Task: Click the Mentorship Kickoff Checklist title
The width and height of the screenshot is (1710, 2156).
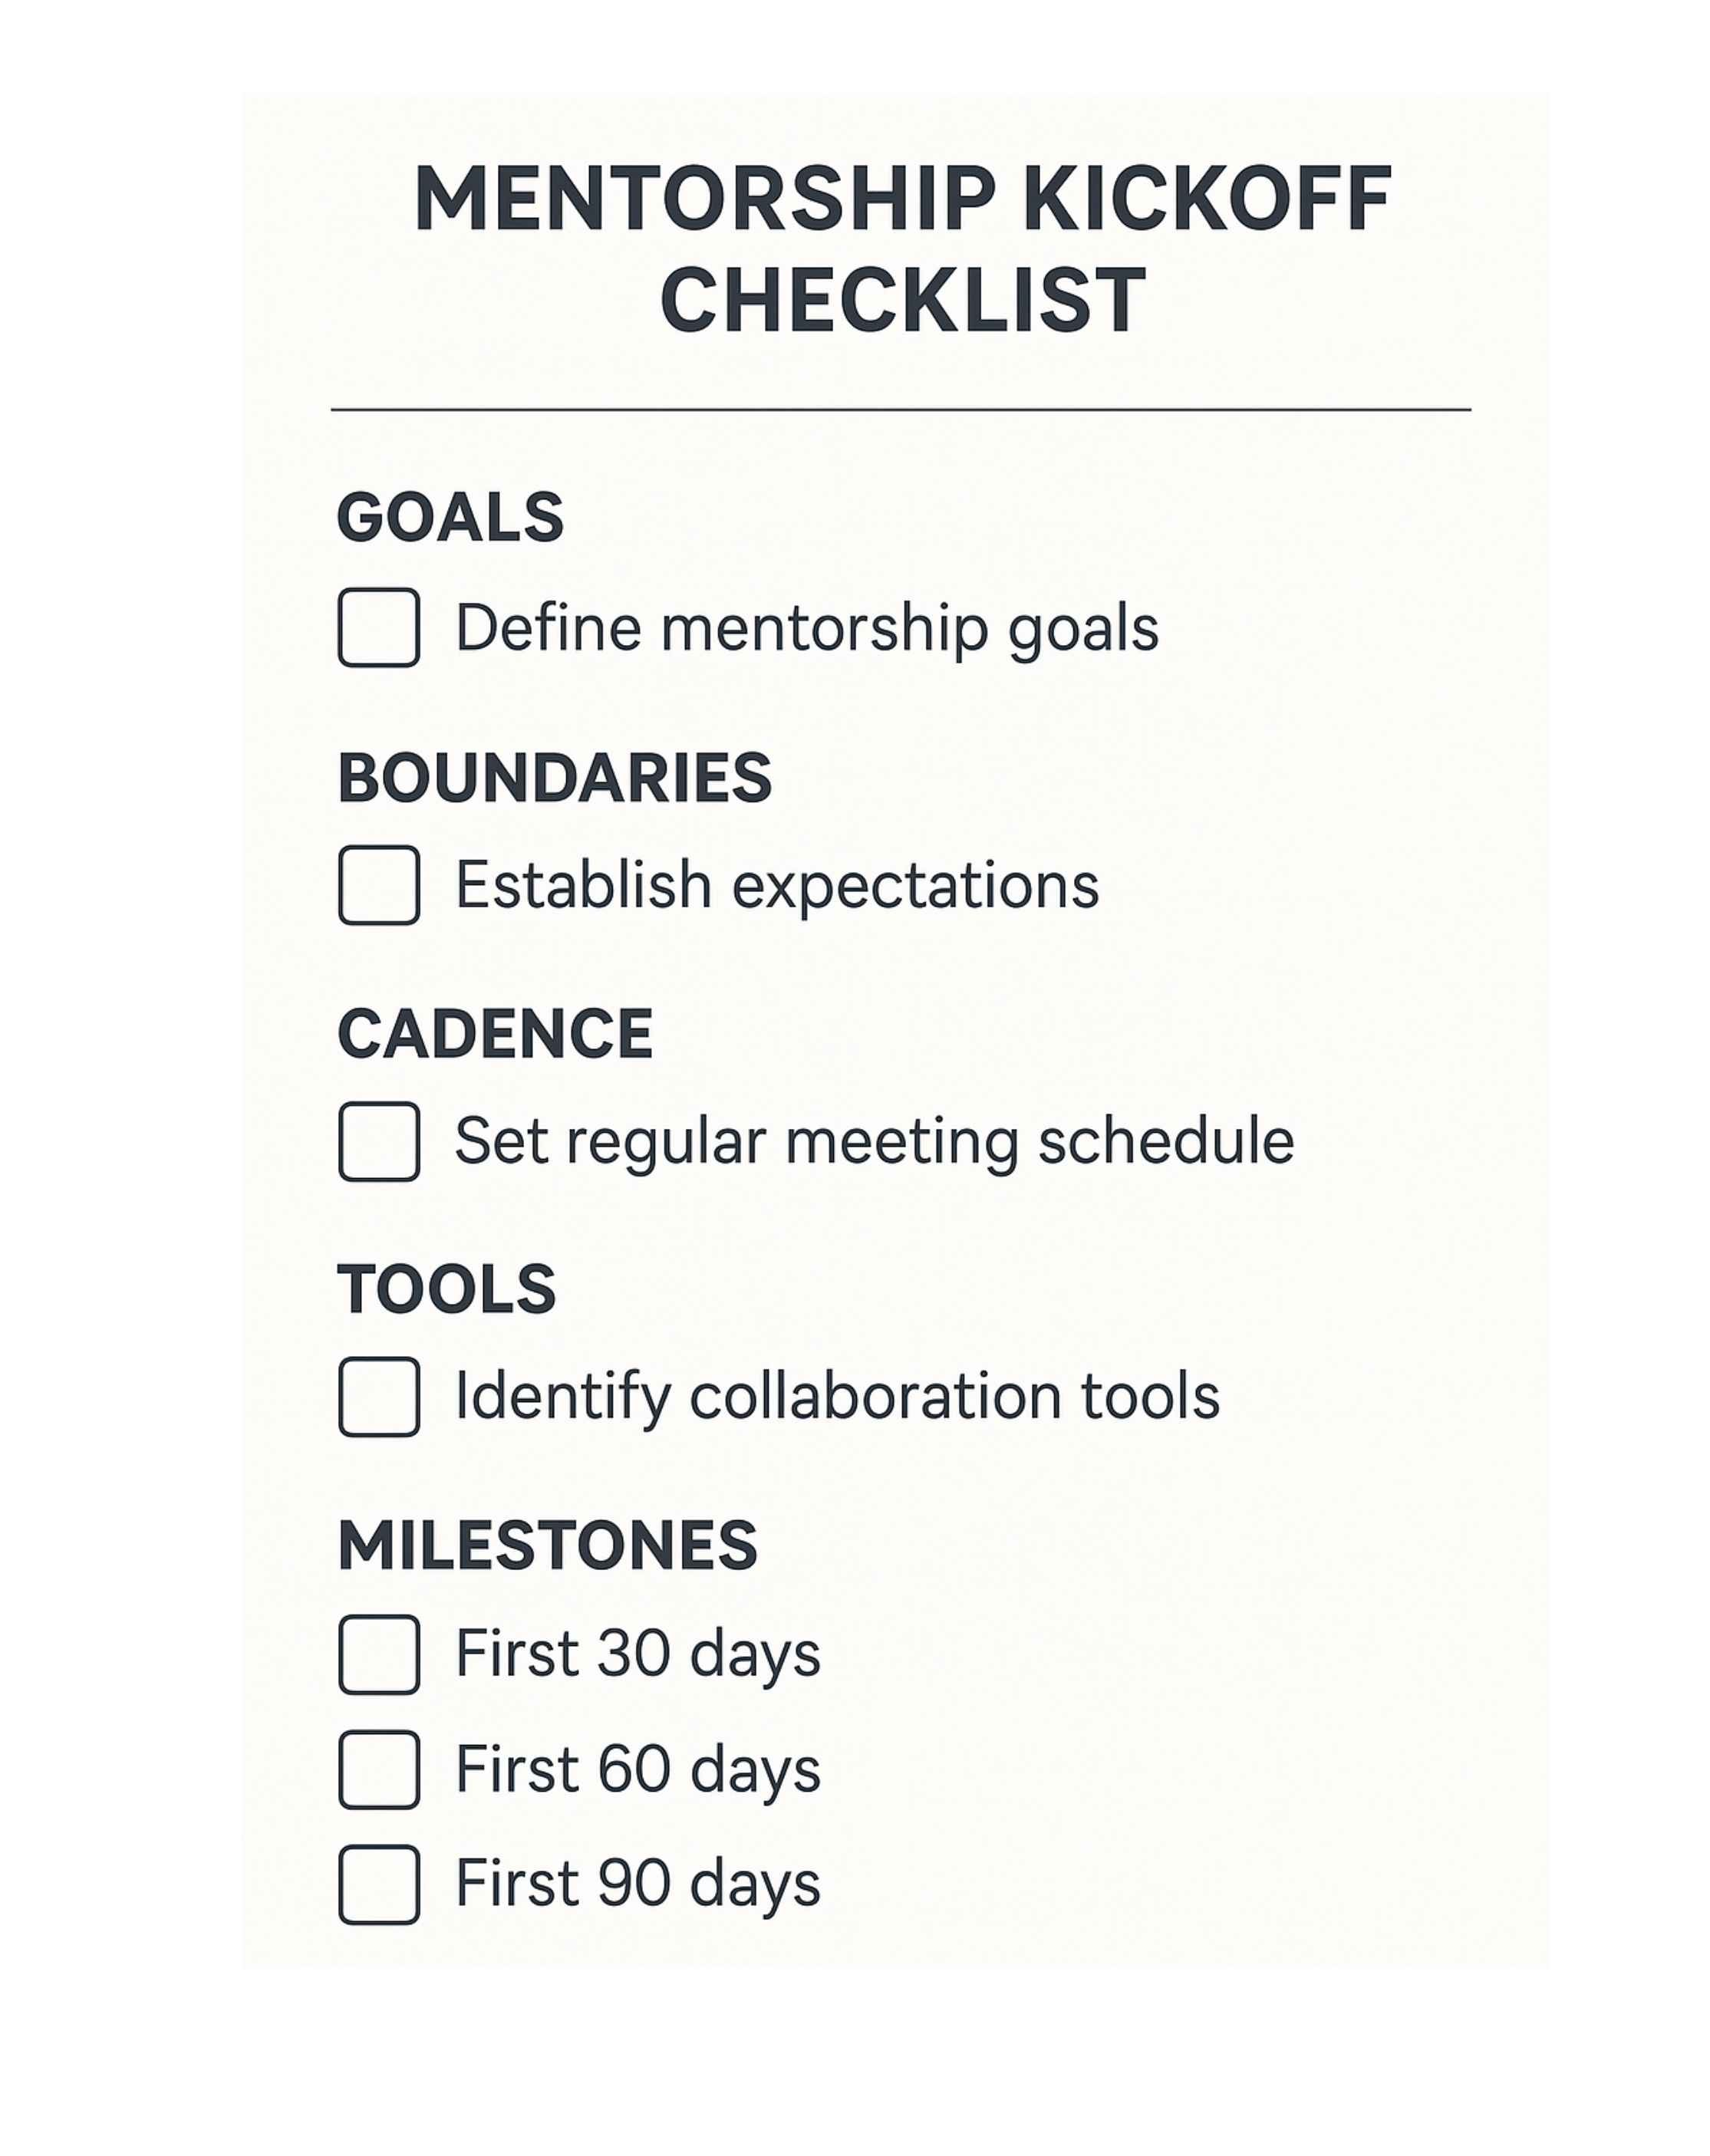Action: point(902,248)
